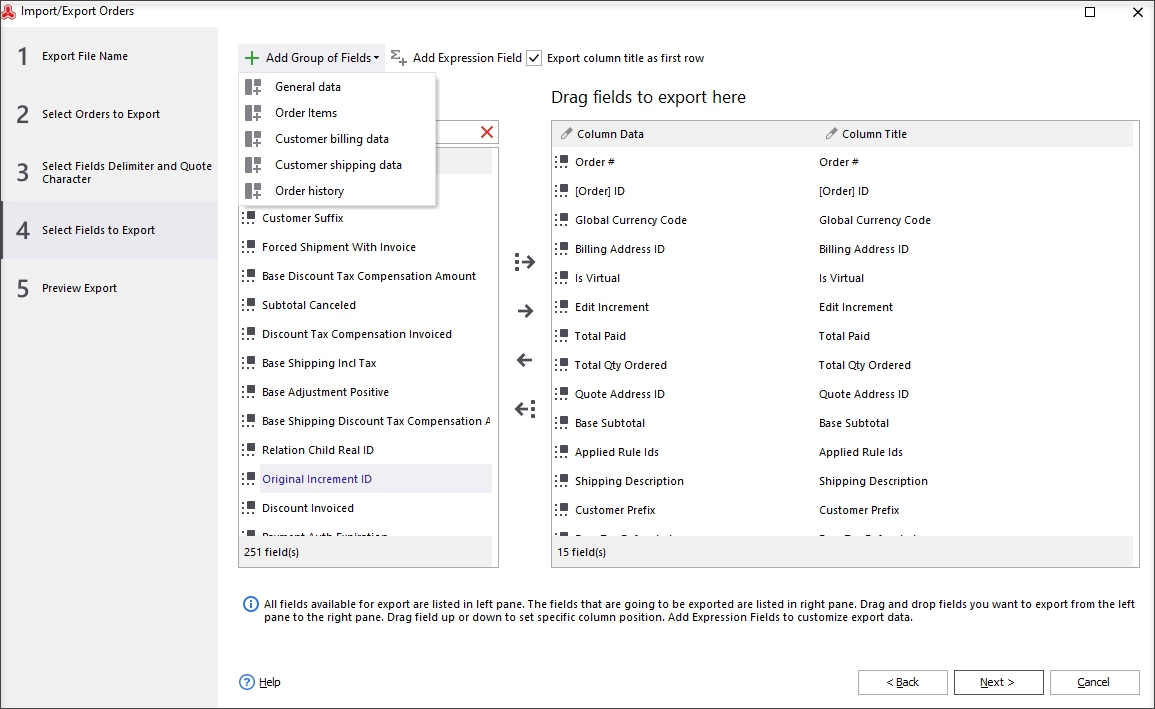Move all fields to export pane
Screen dimensions: 1155x709
(x=524, y=261)
